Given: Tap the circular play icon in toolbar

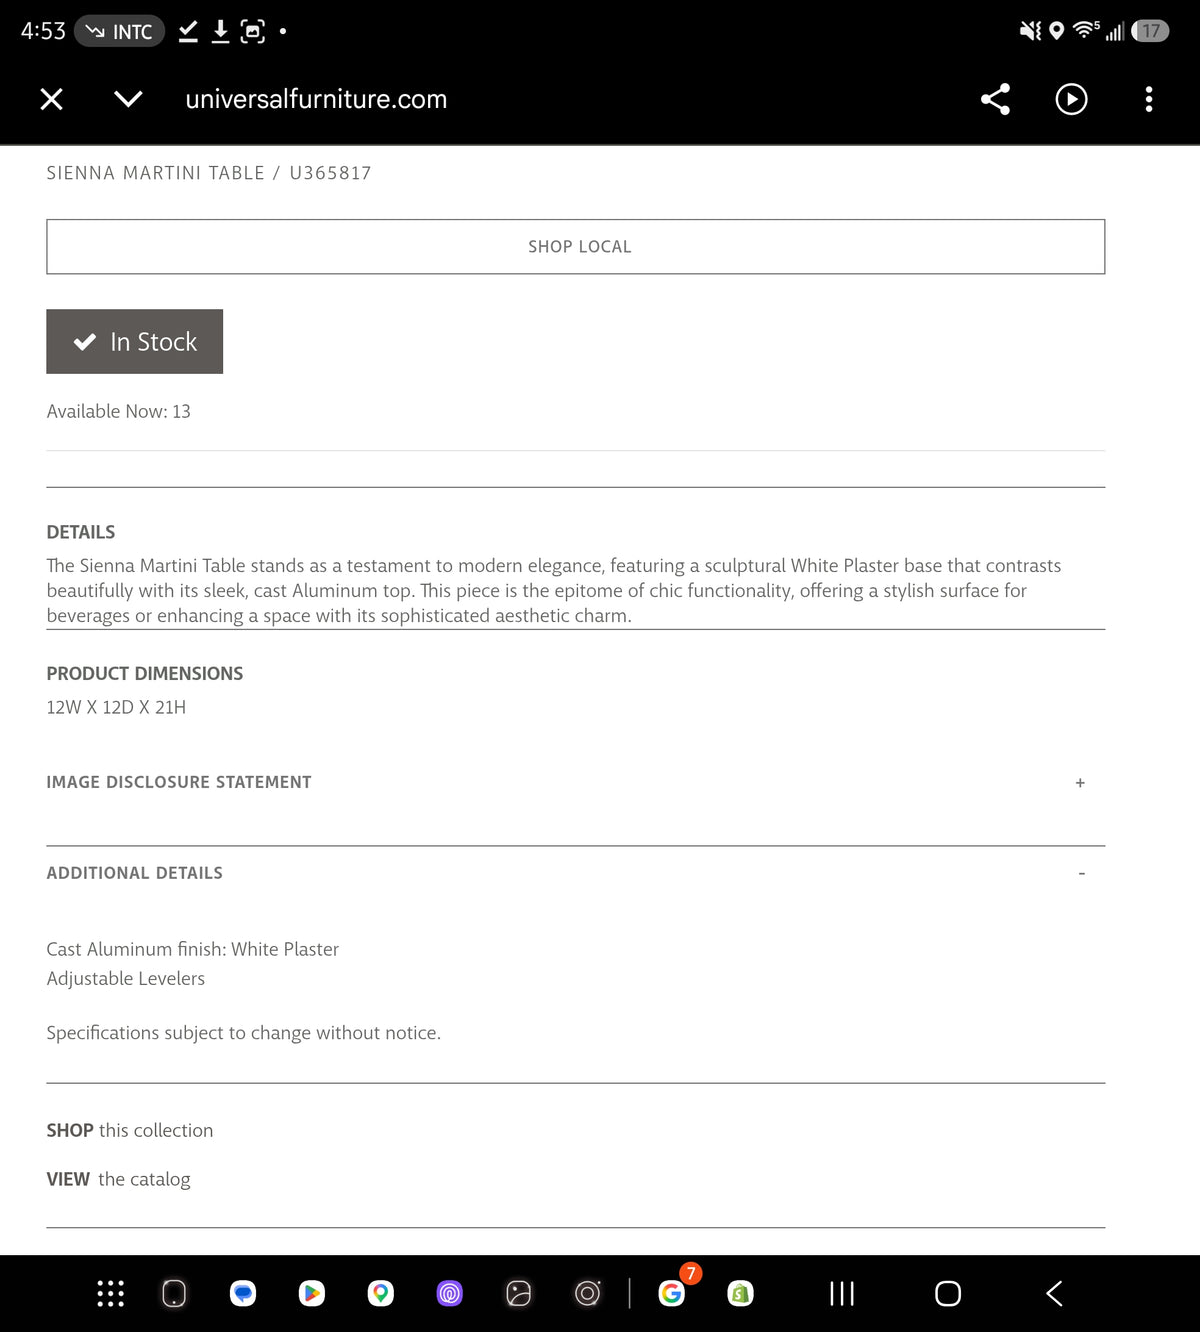Looking at the screenshot, I should coord(1071,99).
